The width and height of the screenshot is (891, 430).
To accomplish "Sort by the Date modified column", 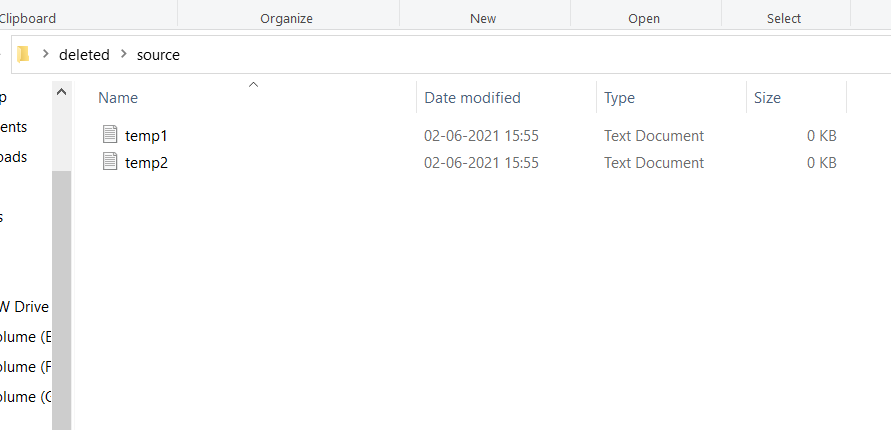I will coord(472,98).
